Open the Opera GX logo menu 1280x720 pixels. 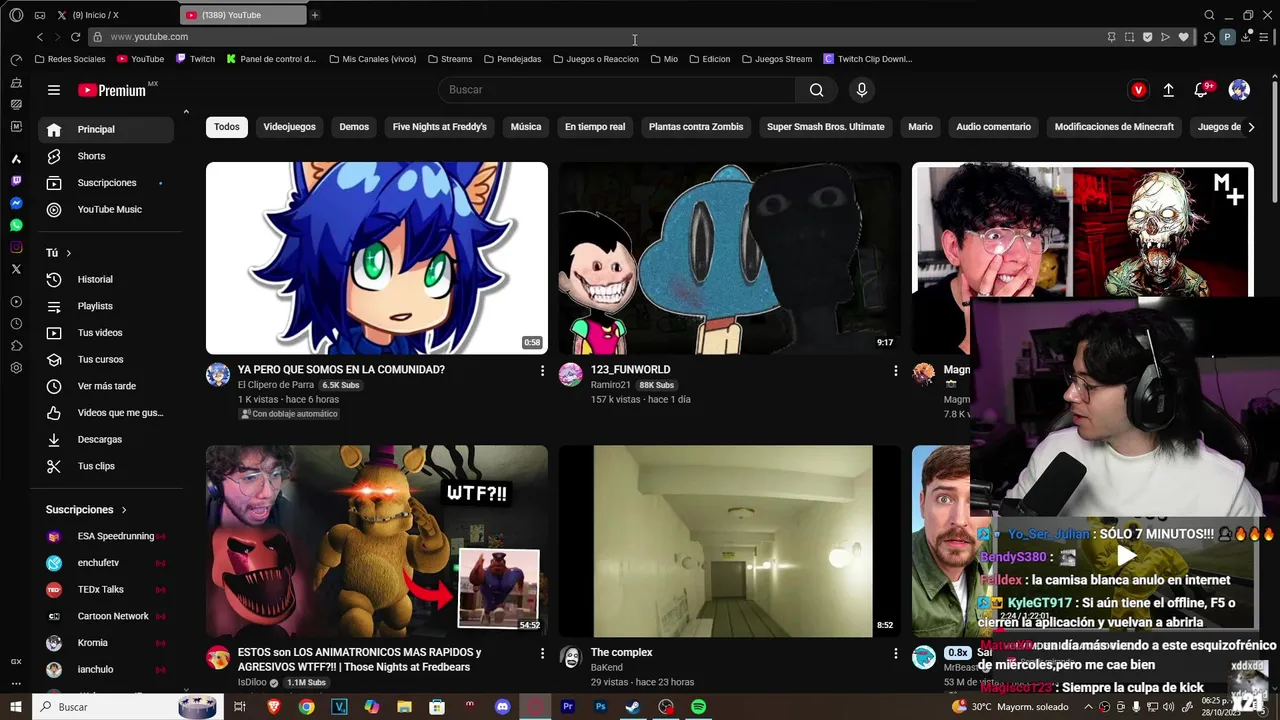[x=16, y=15]
